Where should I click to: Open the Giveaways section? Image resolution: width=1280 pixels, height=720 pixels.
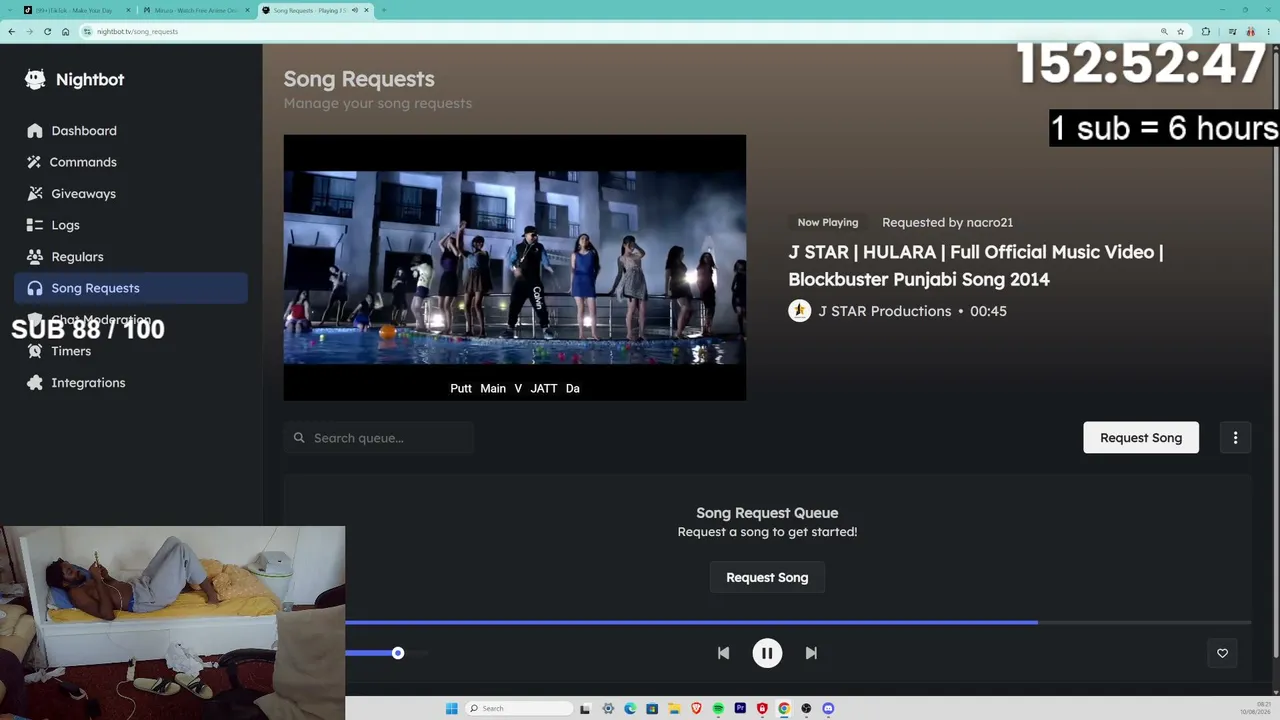click(x=131, y=194)
